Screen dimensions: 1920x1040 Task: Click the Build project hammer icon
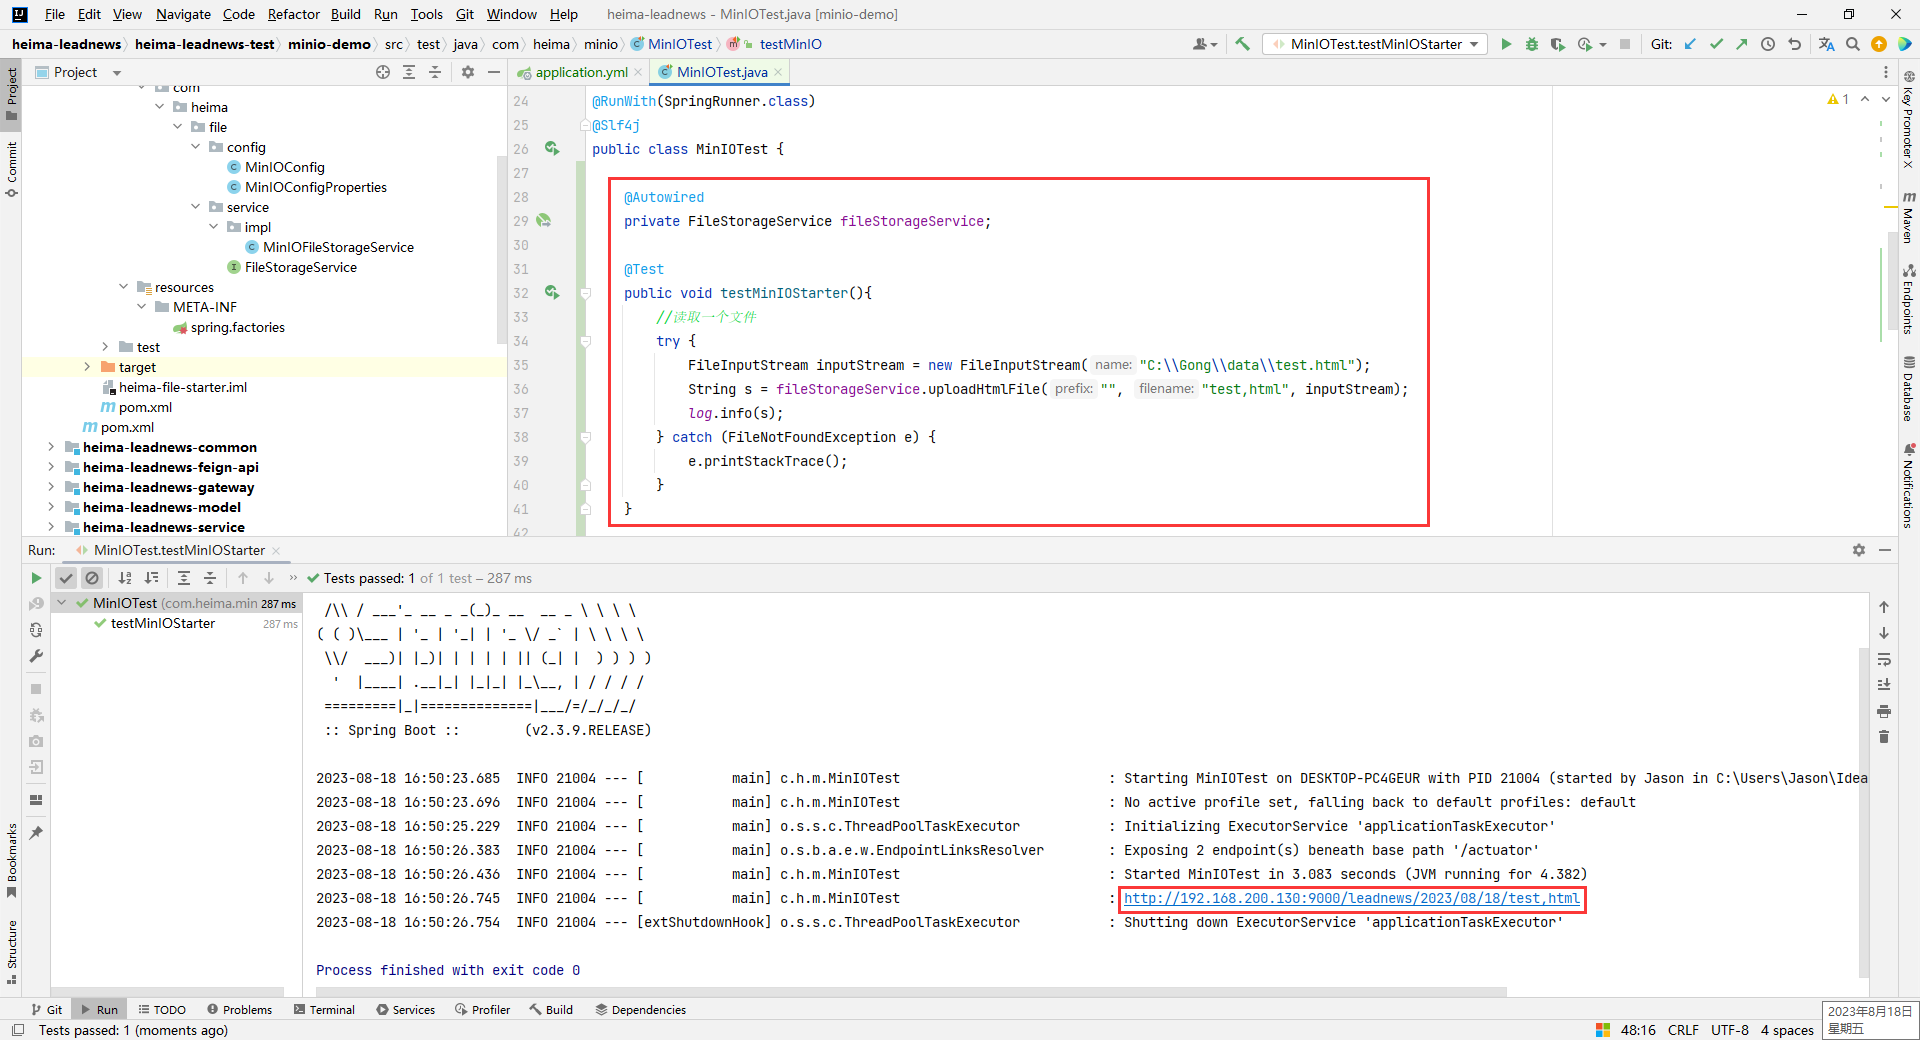coord(1243,44)
